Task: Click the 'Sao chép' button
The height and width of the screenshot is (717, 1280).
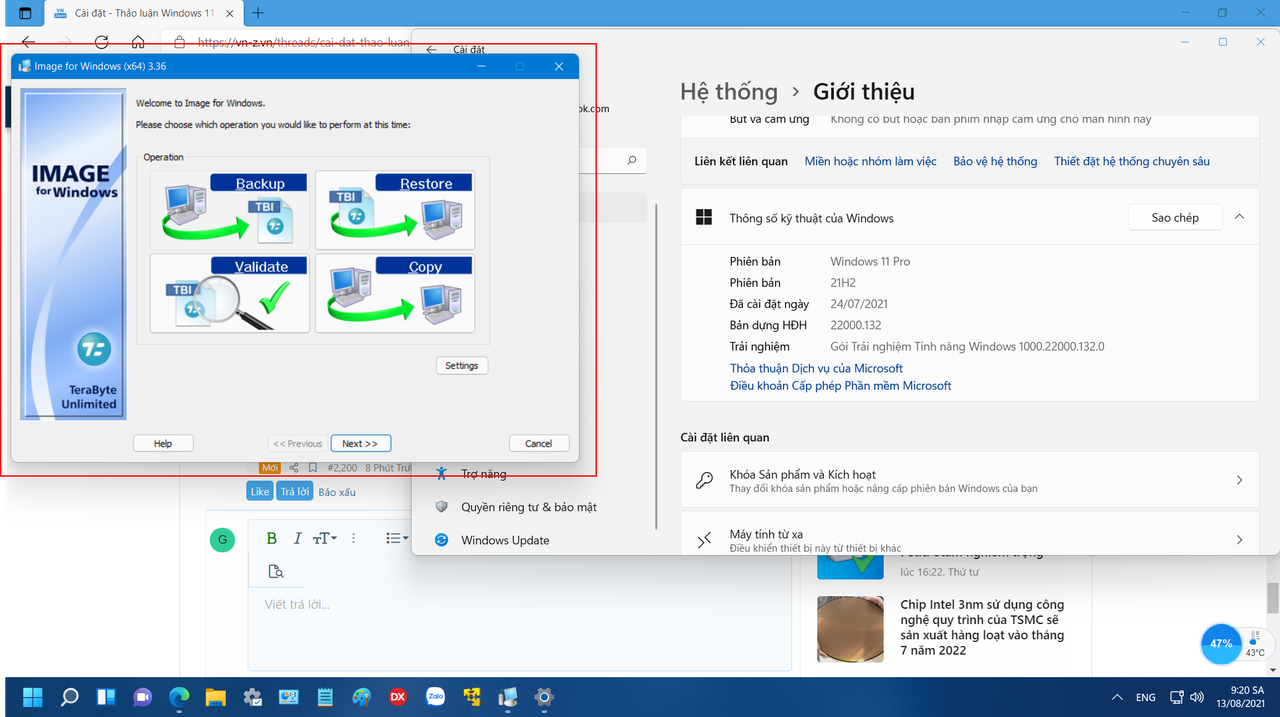Action: pyautogui.click(x=1175, y=218)
